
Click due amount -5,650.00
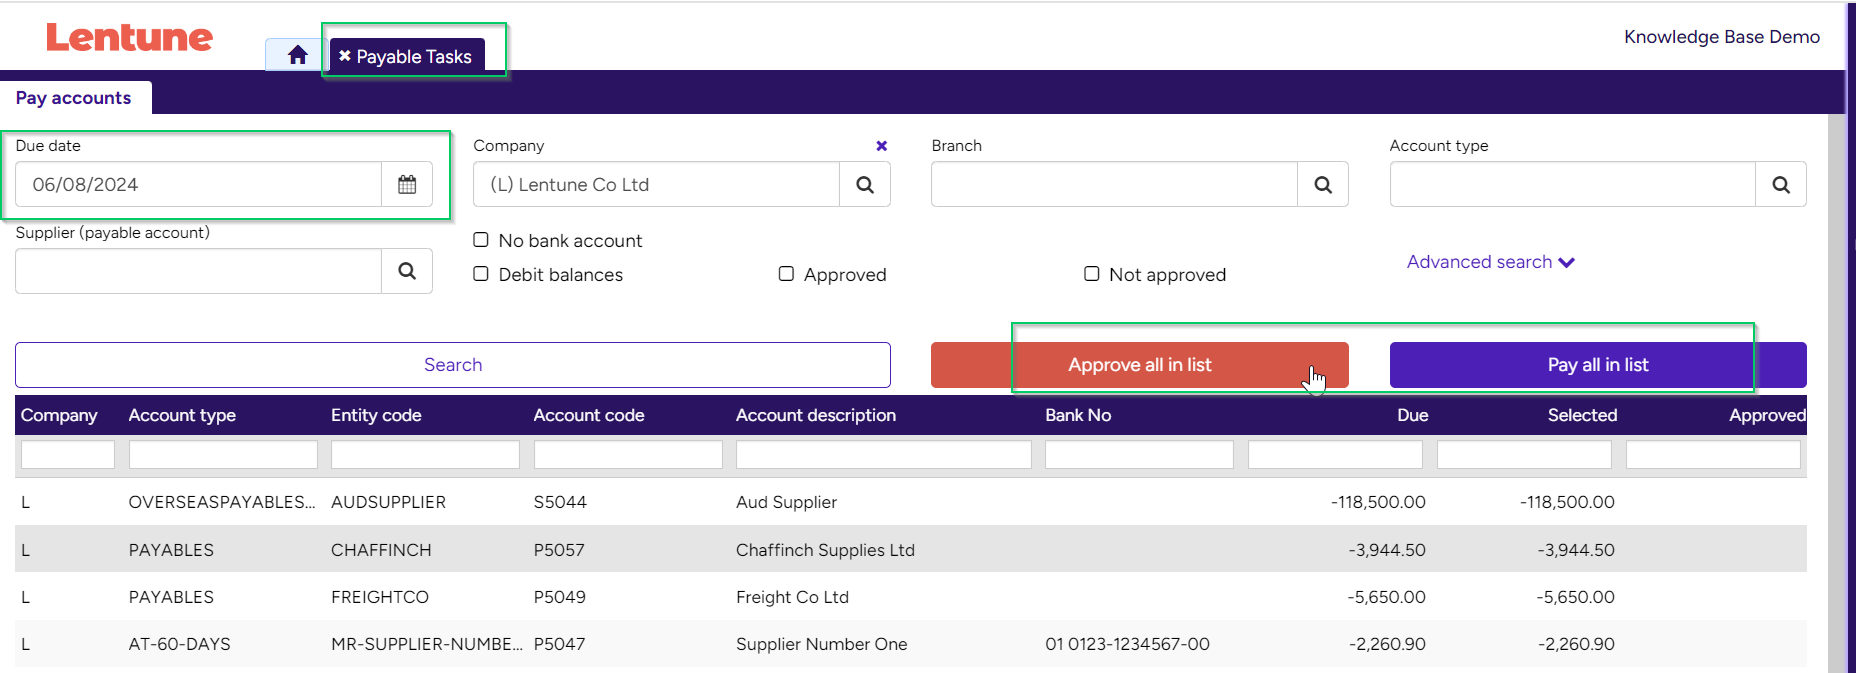click(1386, 597)
